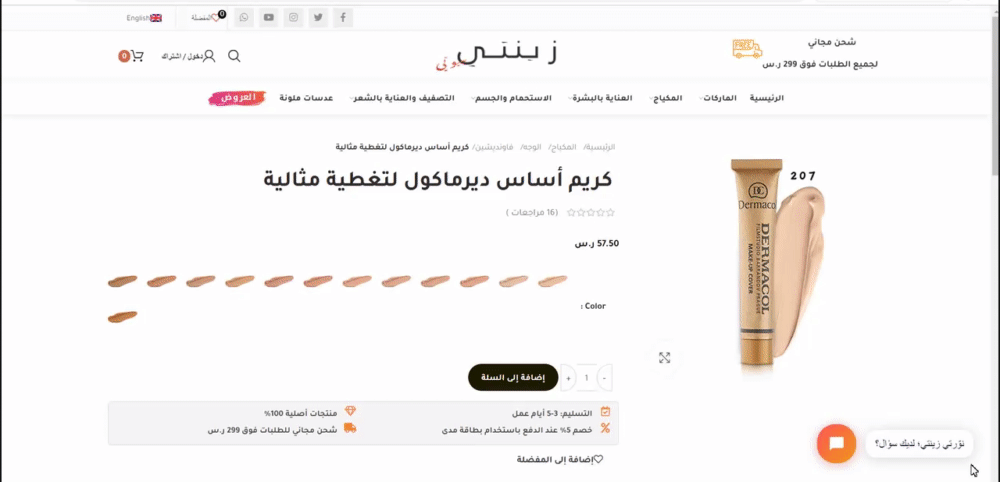Expand the product image to fullscreen
This screenshot has height=482, width=1000.
[x=665, y=358]
